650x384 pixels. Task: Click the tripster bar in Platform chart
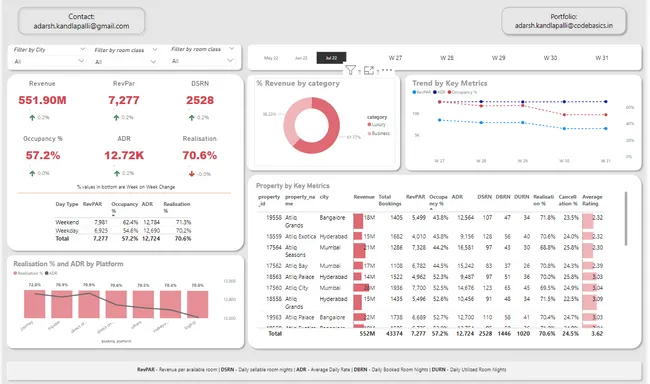61,304
